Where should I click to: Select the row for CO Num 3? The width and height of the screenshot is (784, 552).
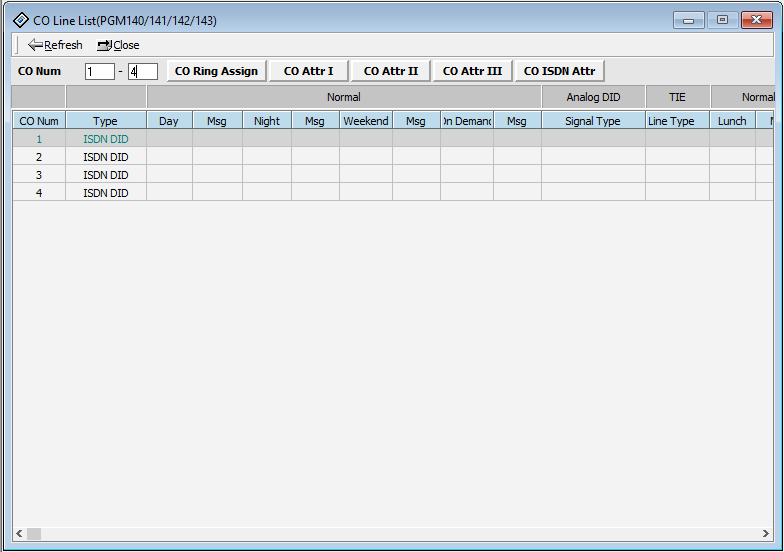point(39,175)
